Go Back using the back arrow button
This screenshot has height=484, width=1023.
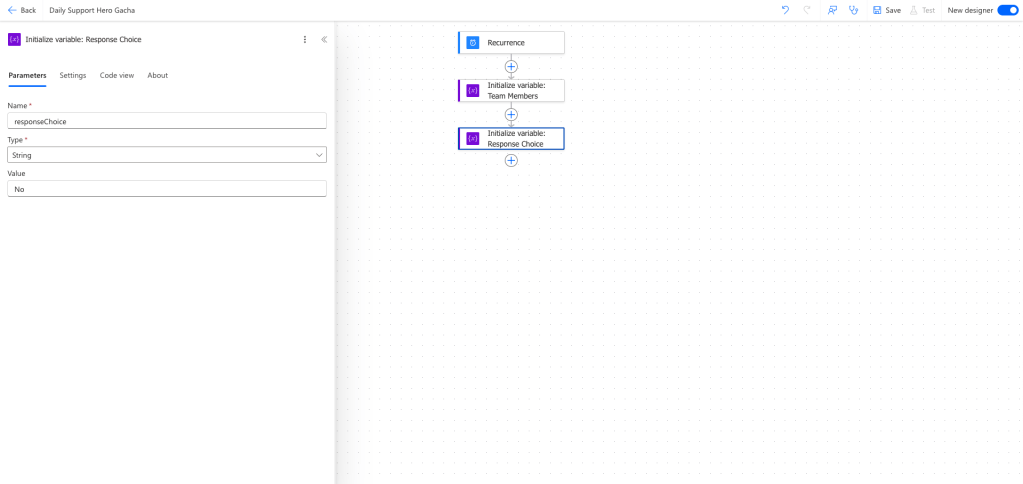pos(21,10)
